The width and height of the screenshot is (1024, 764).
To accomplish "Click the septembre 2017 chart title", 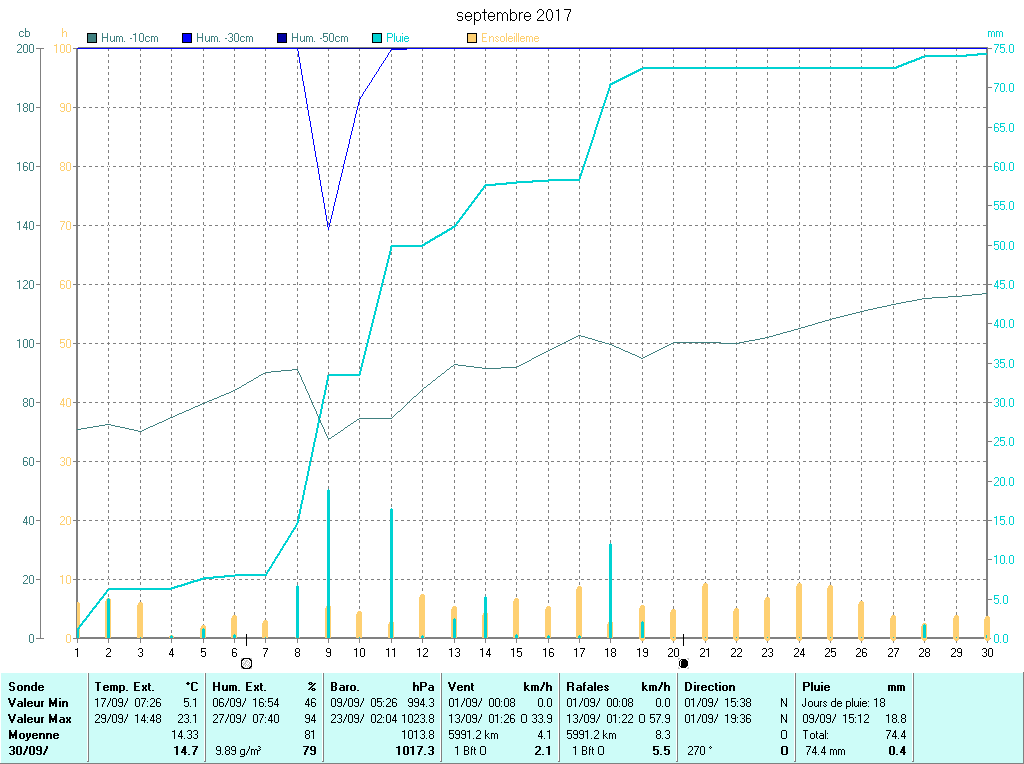I will coord(514,16).
